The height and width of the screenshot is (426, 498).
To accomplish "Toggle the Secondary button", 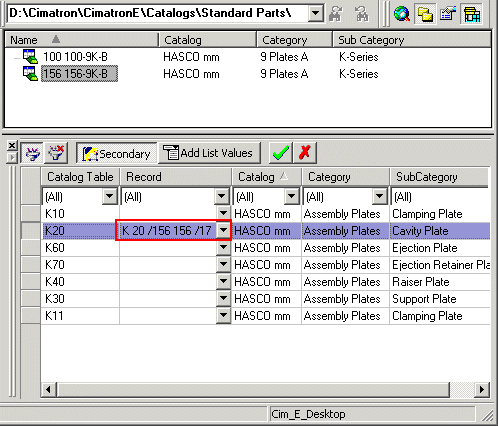I will [x=116, y=153].
